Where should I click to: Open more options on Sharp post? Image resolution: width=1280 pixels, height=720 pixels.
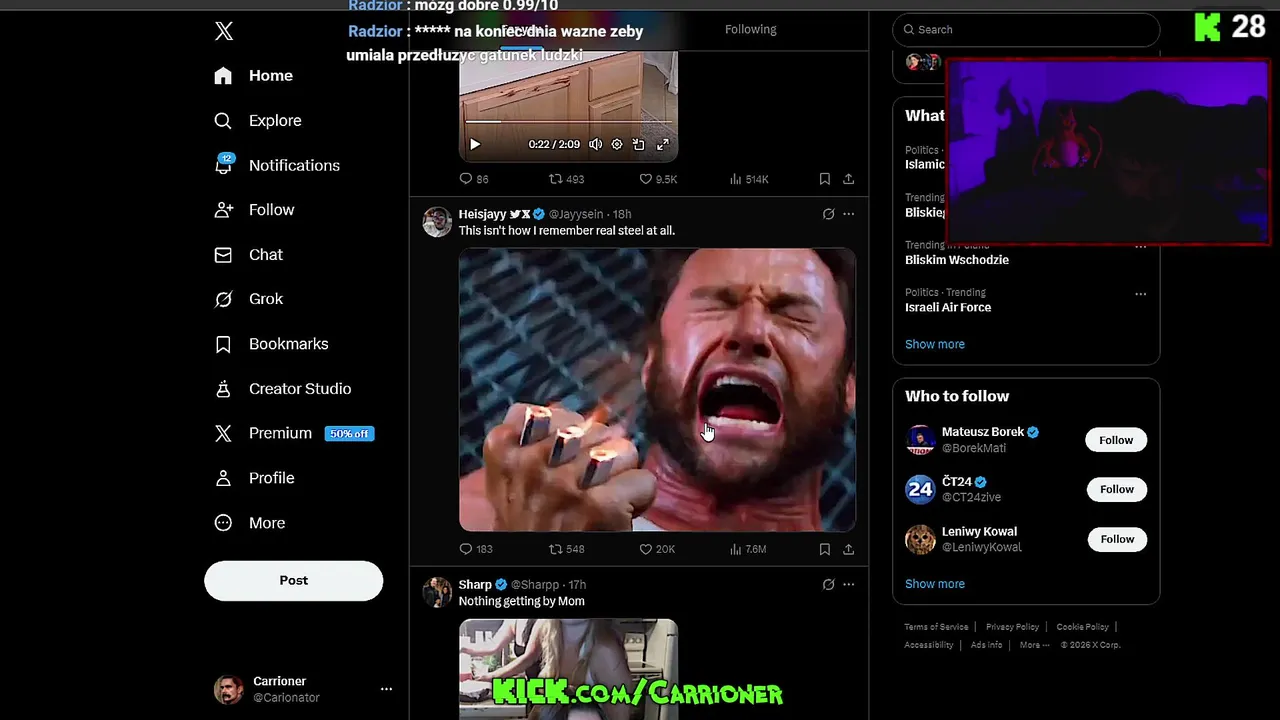point(848,584)
